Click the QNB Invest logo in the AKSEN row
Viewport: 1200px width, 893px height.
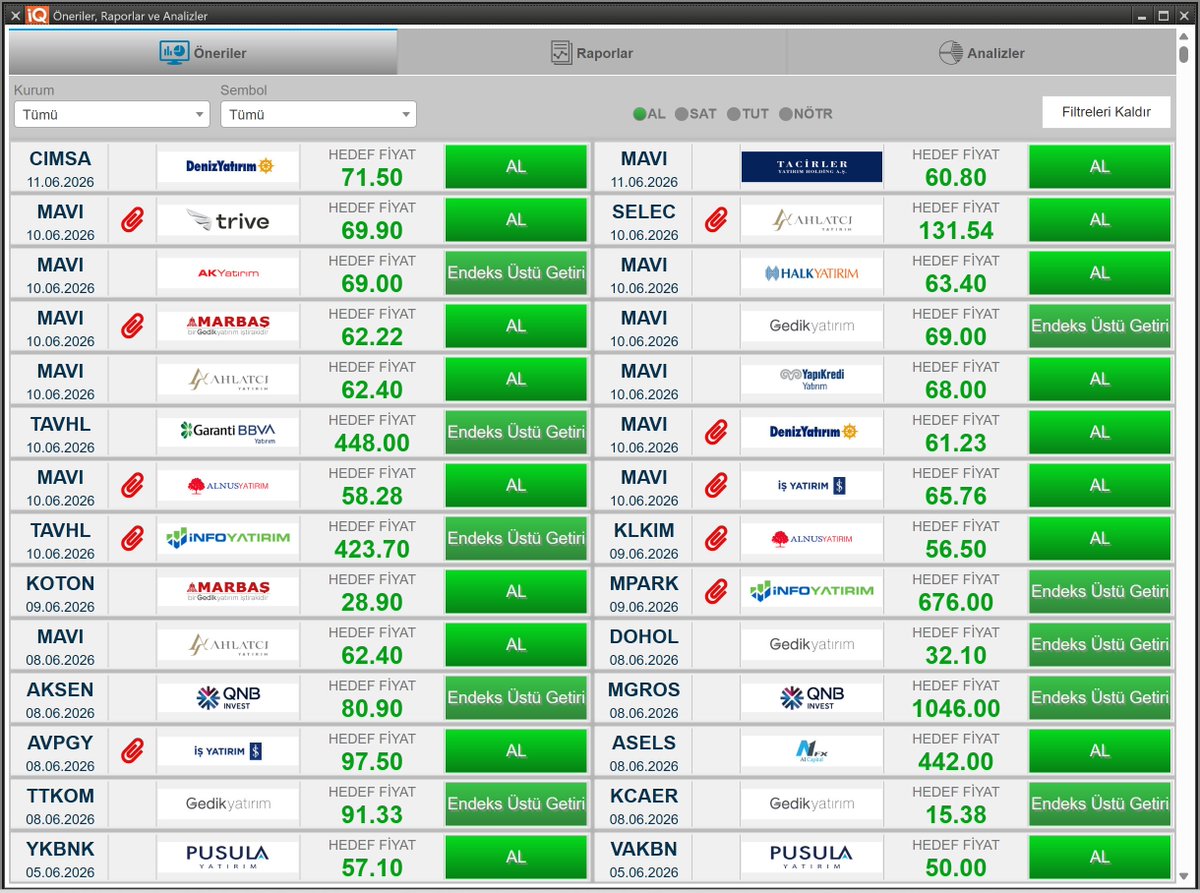[228, 697]
